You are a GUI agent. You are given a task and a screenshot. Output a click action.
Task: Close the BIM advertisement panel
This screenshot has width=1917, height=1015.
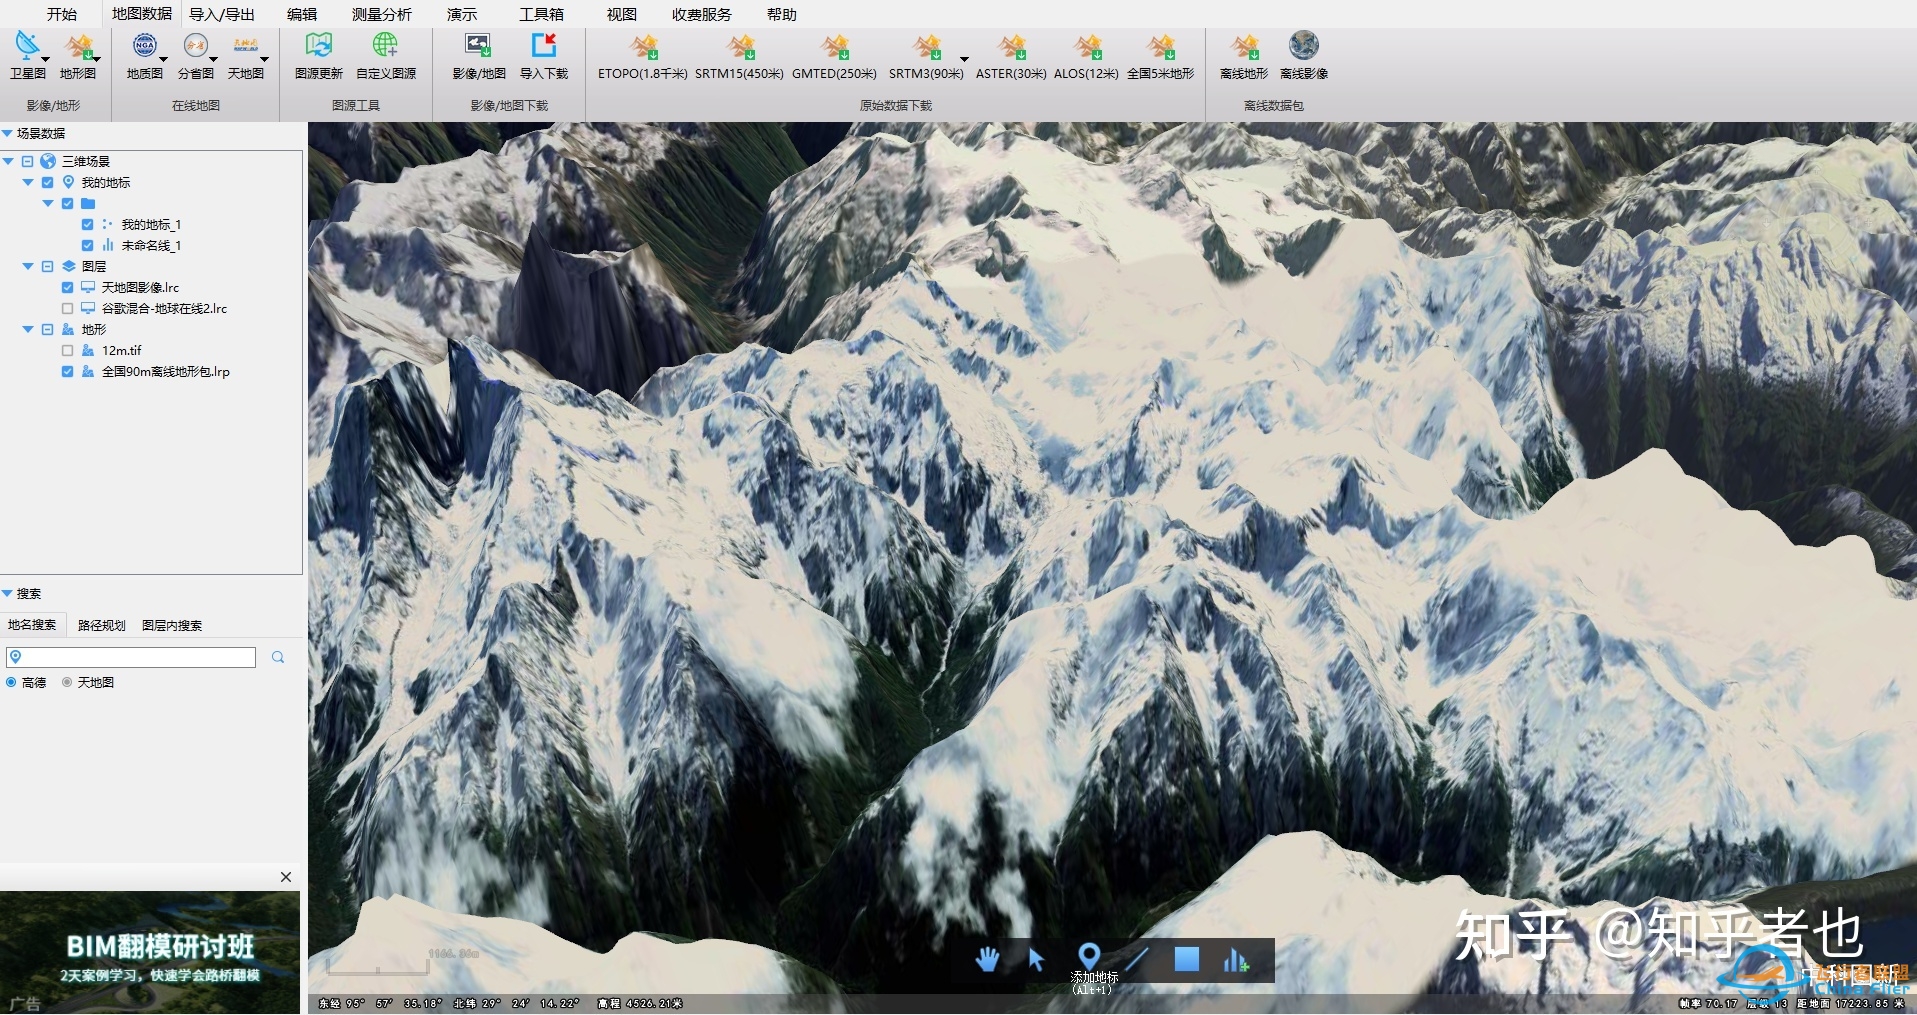(x=286, y=877)
